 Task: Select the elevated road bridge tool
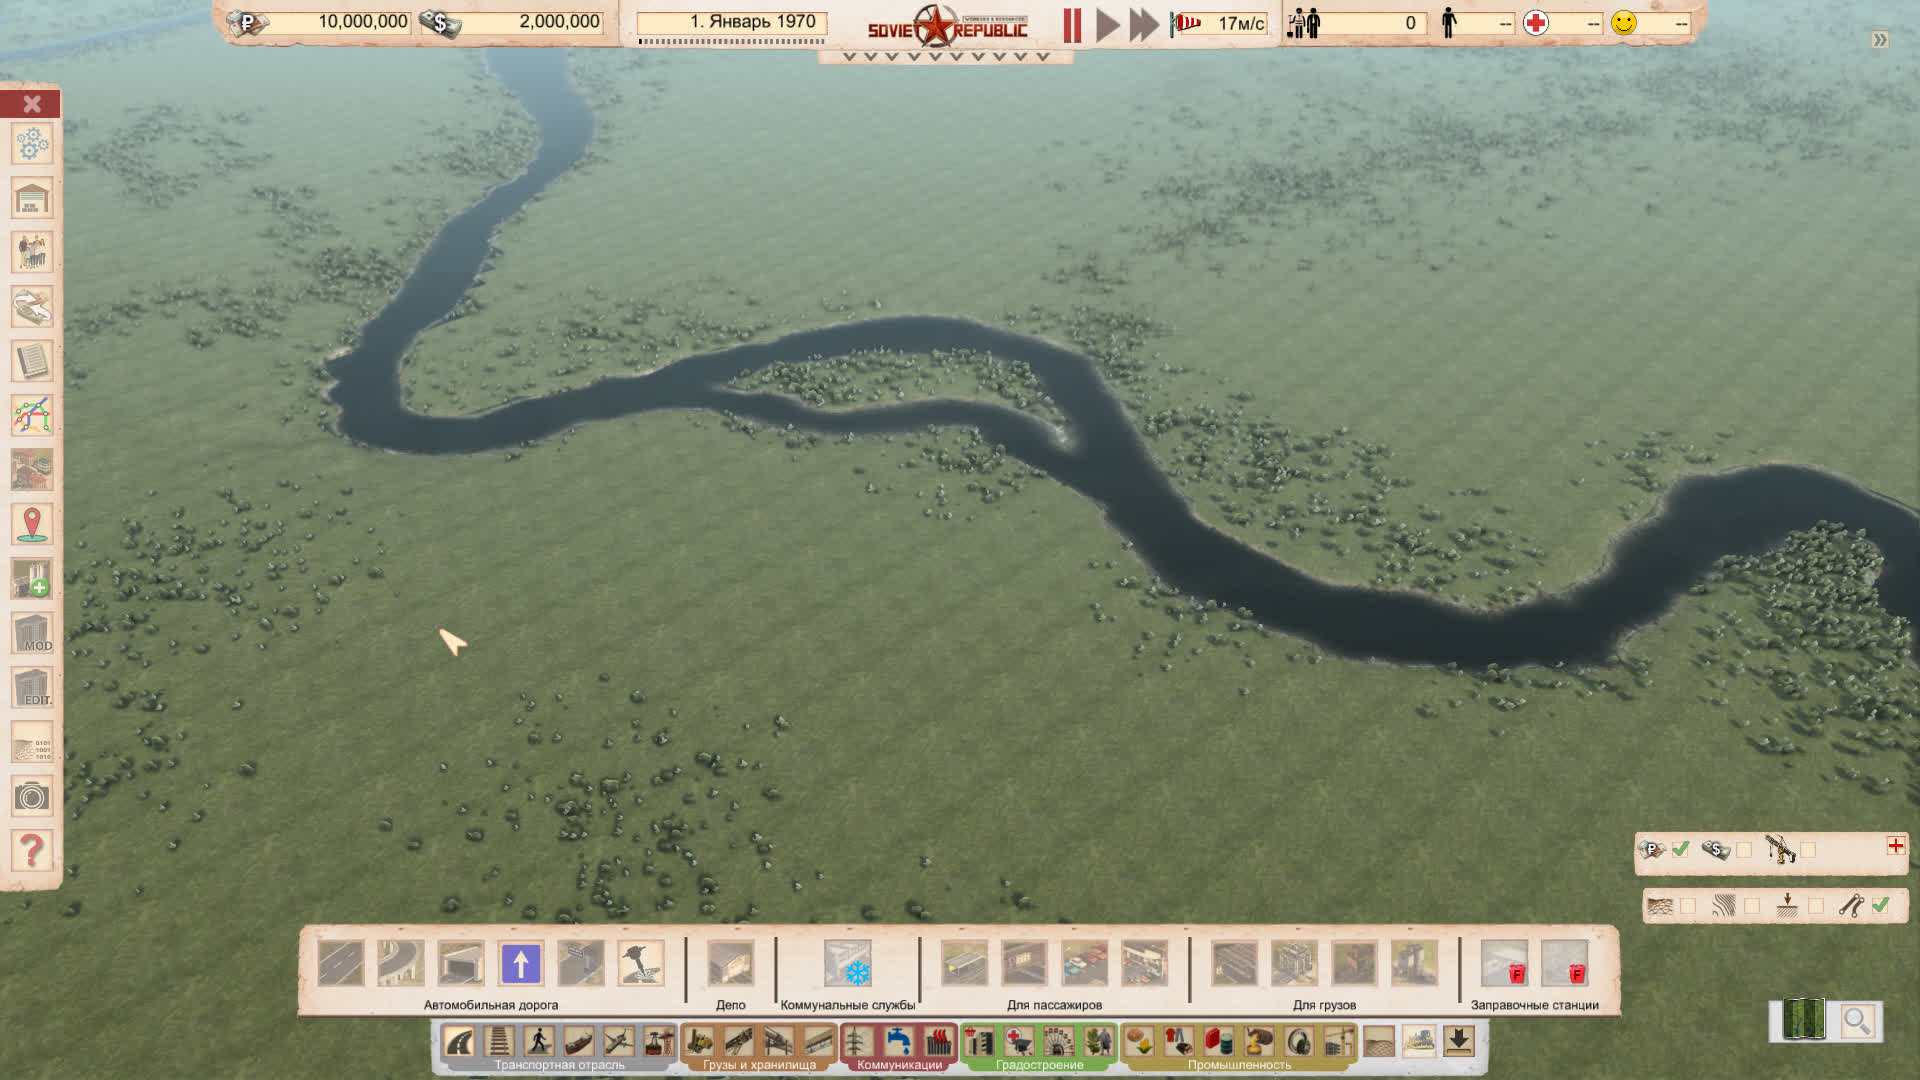(x=401, y=964)
